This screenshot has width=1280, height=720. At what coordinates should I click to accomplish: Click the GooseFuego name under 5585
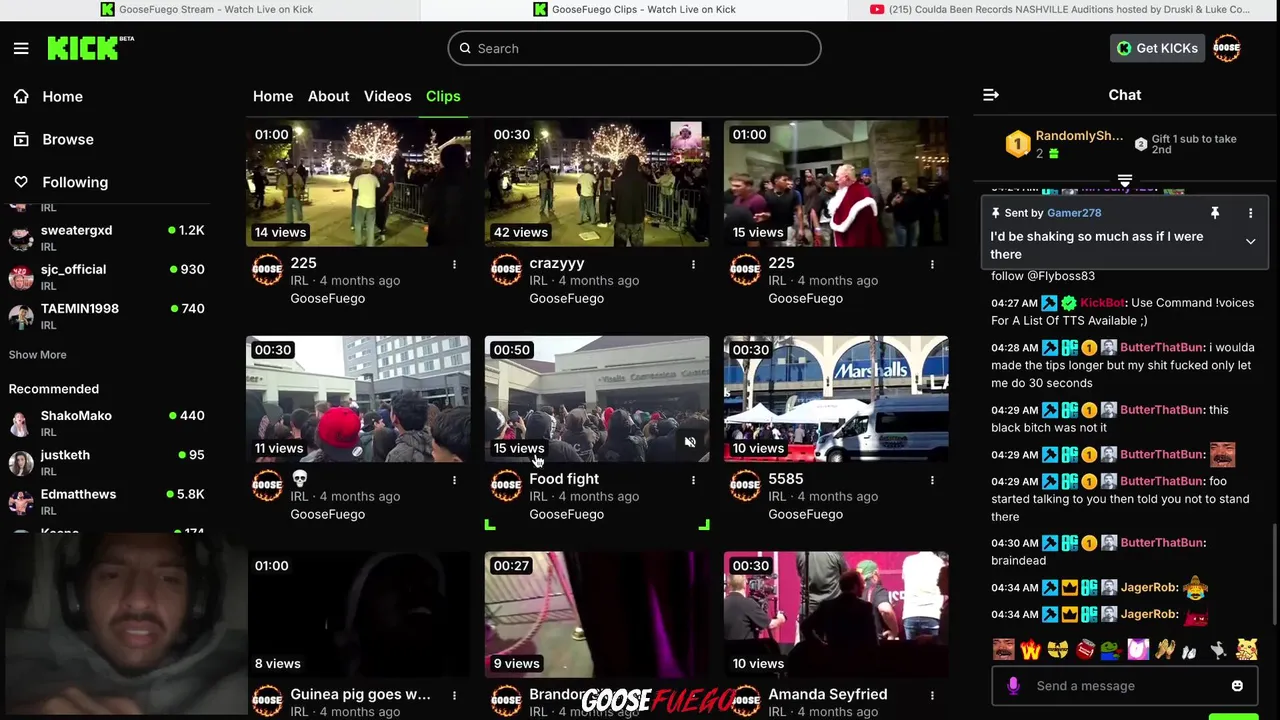coord(805,514)
